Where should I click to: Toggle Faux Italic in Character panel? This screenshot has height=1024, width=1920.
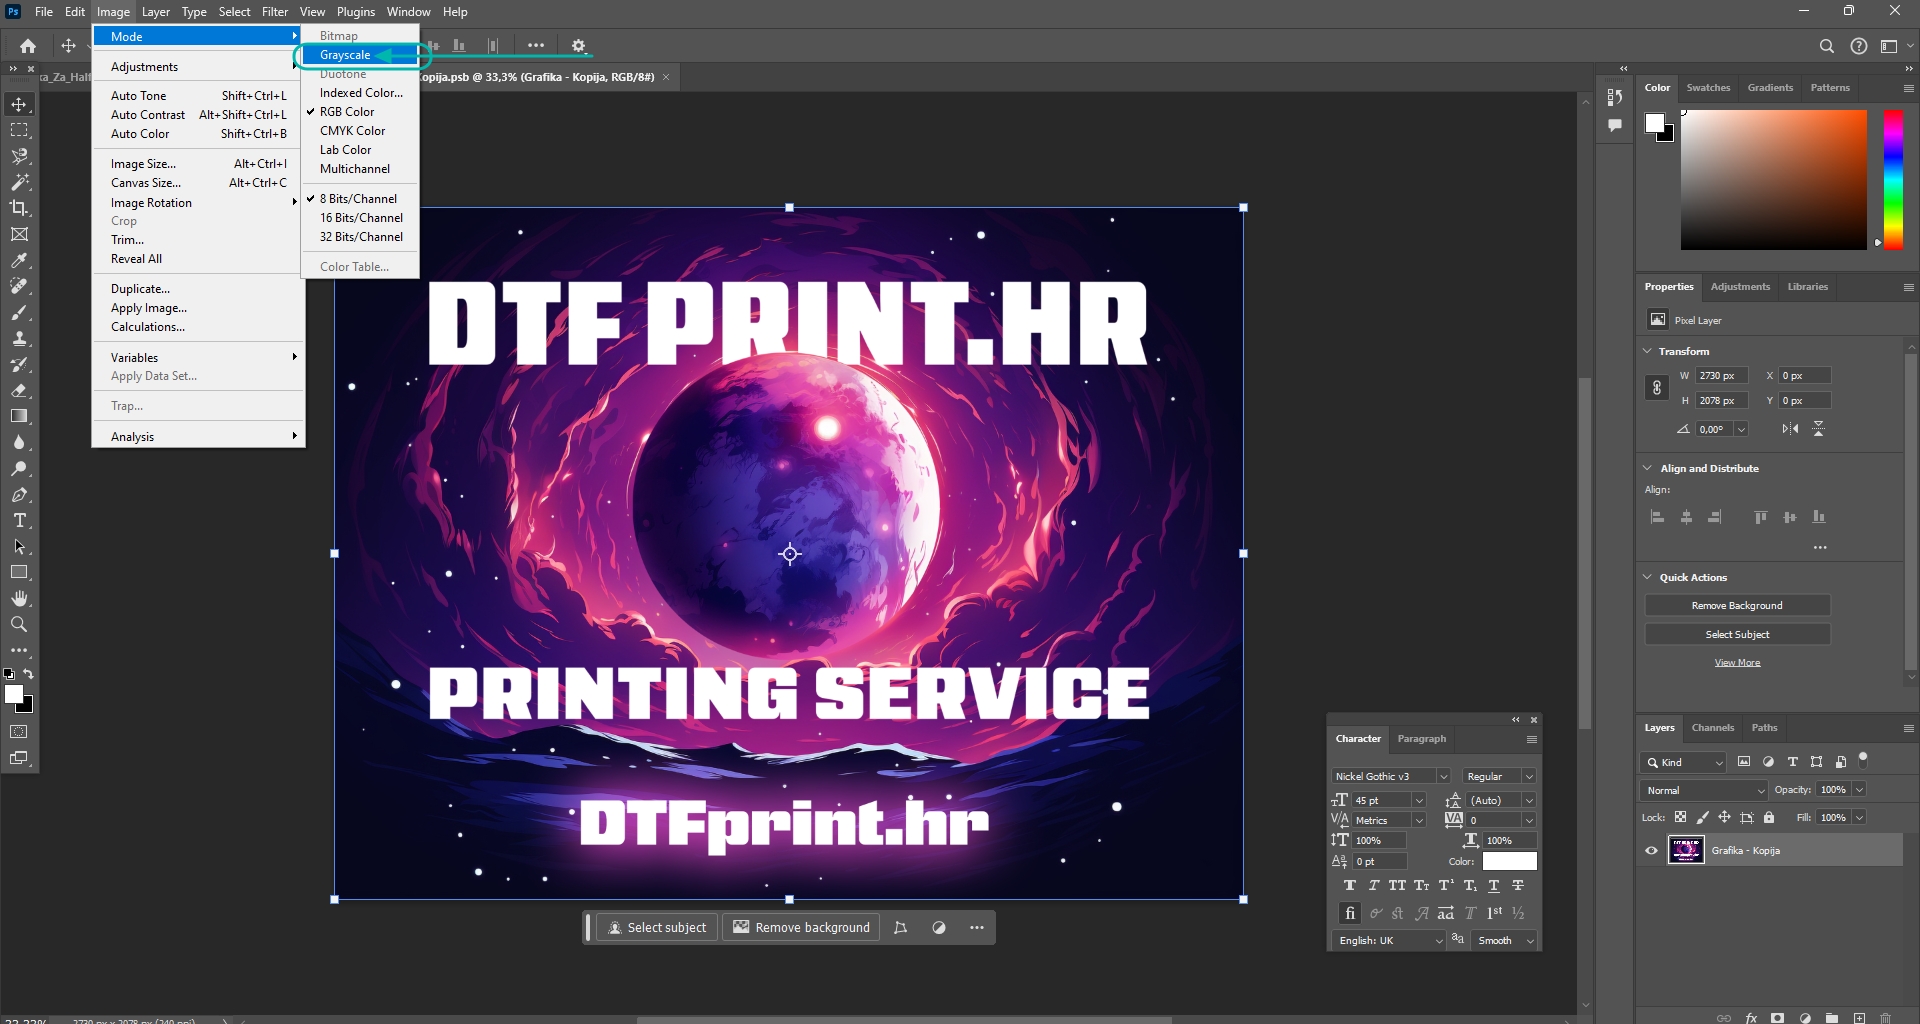pos(1374,885)
